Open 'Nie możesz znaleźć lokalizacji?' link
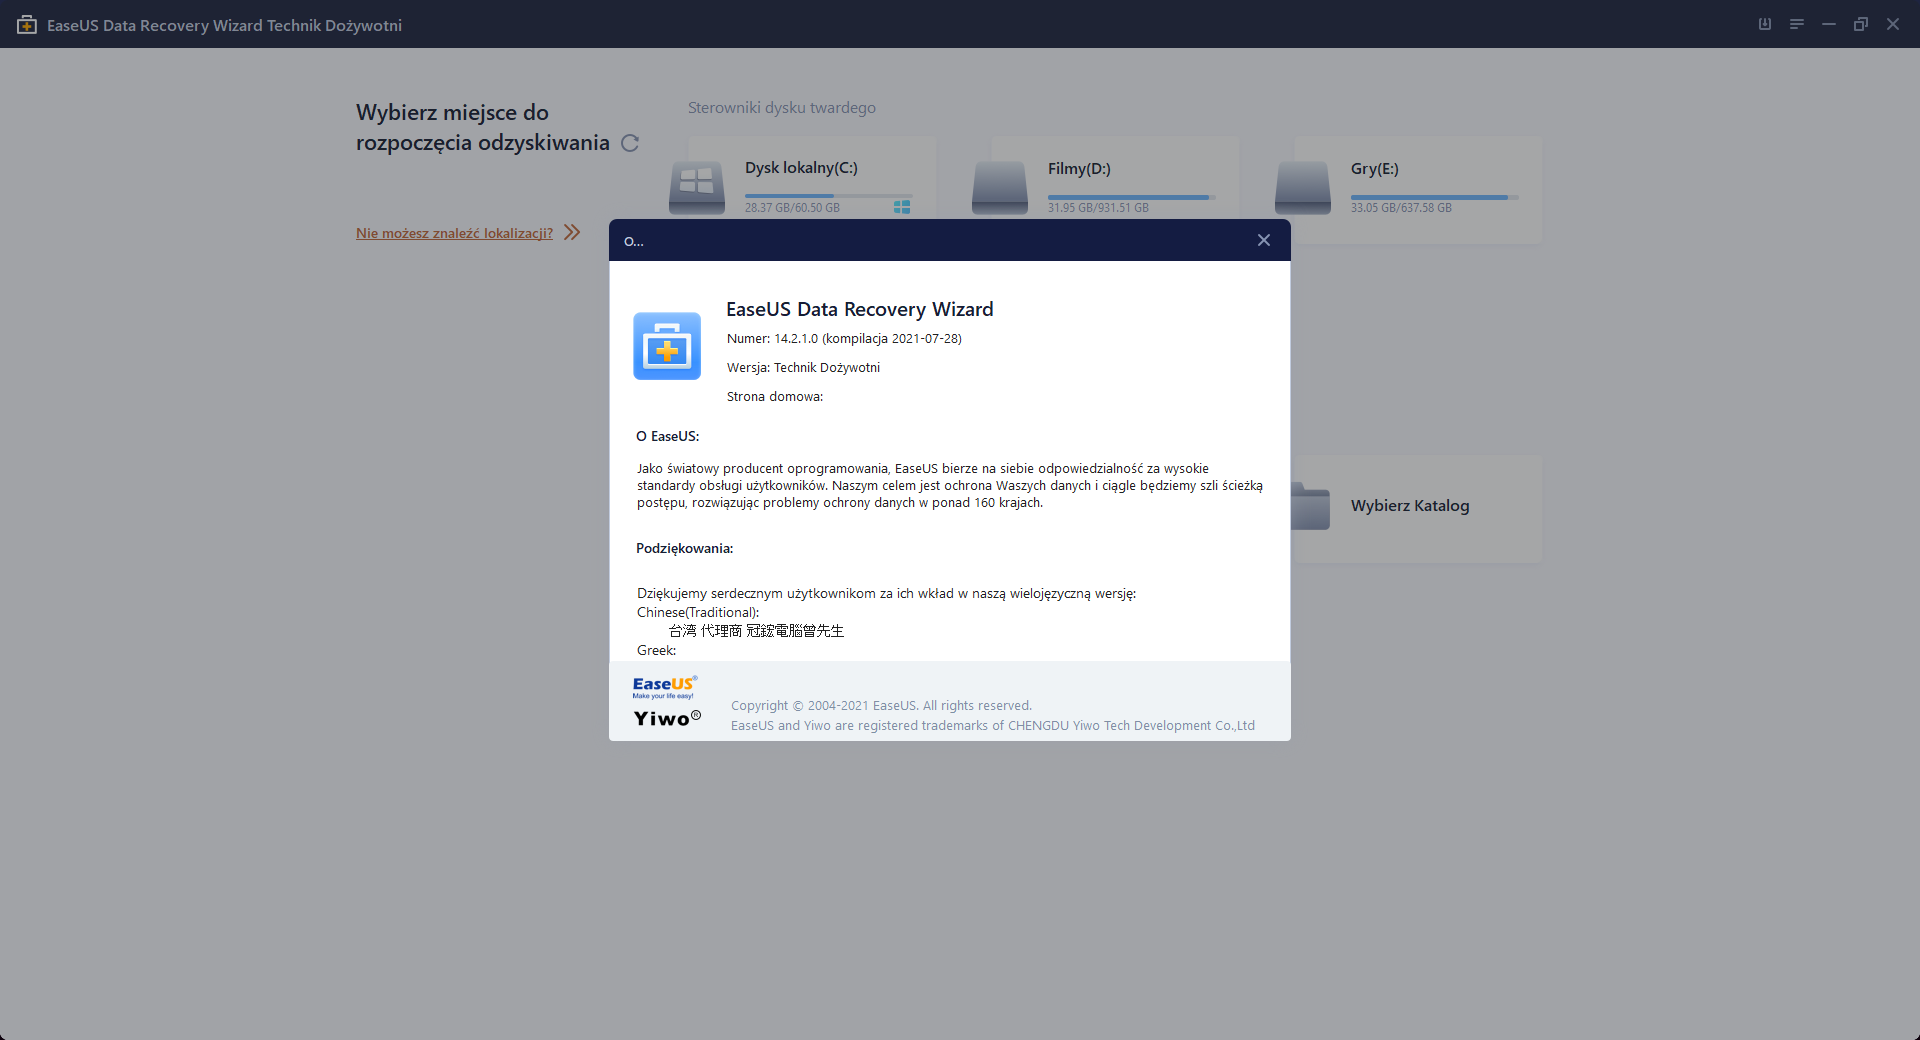Screen dimensions: 1920x1040 point(454,233)
